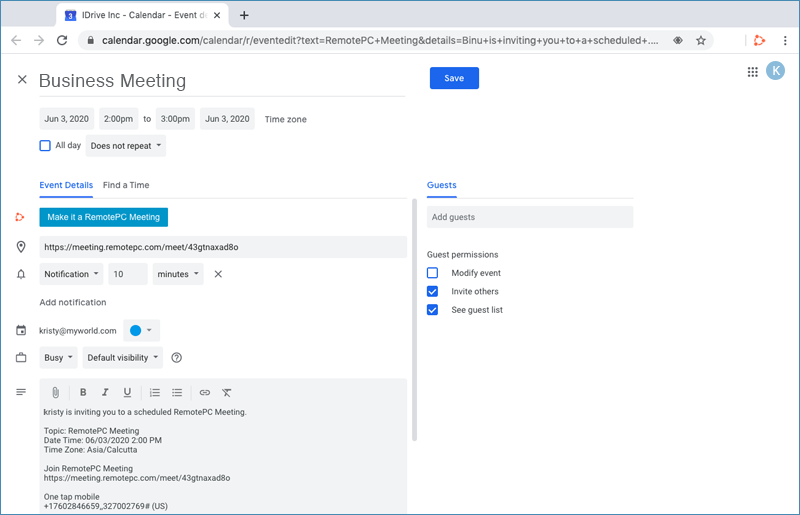The width and height of the screenshot is (800, 515).
Task: Open start date Jun 3, 2020
Action: (x=66, y=119)
